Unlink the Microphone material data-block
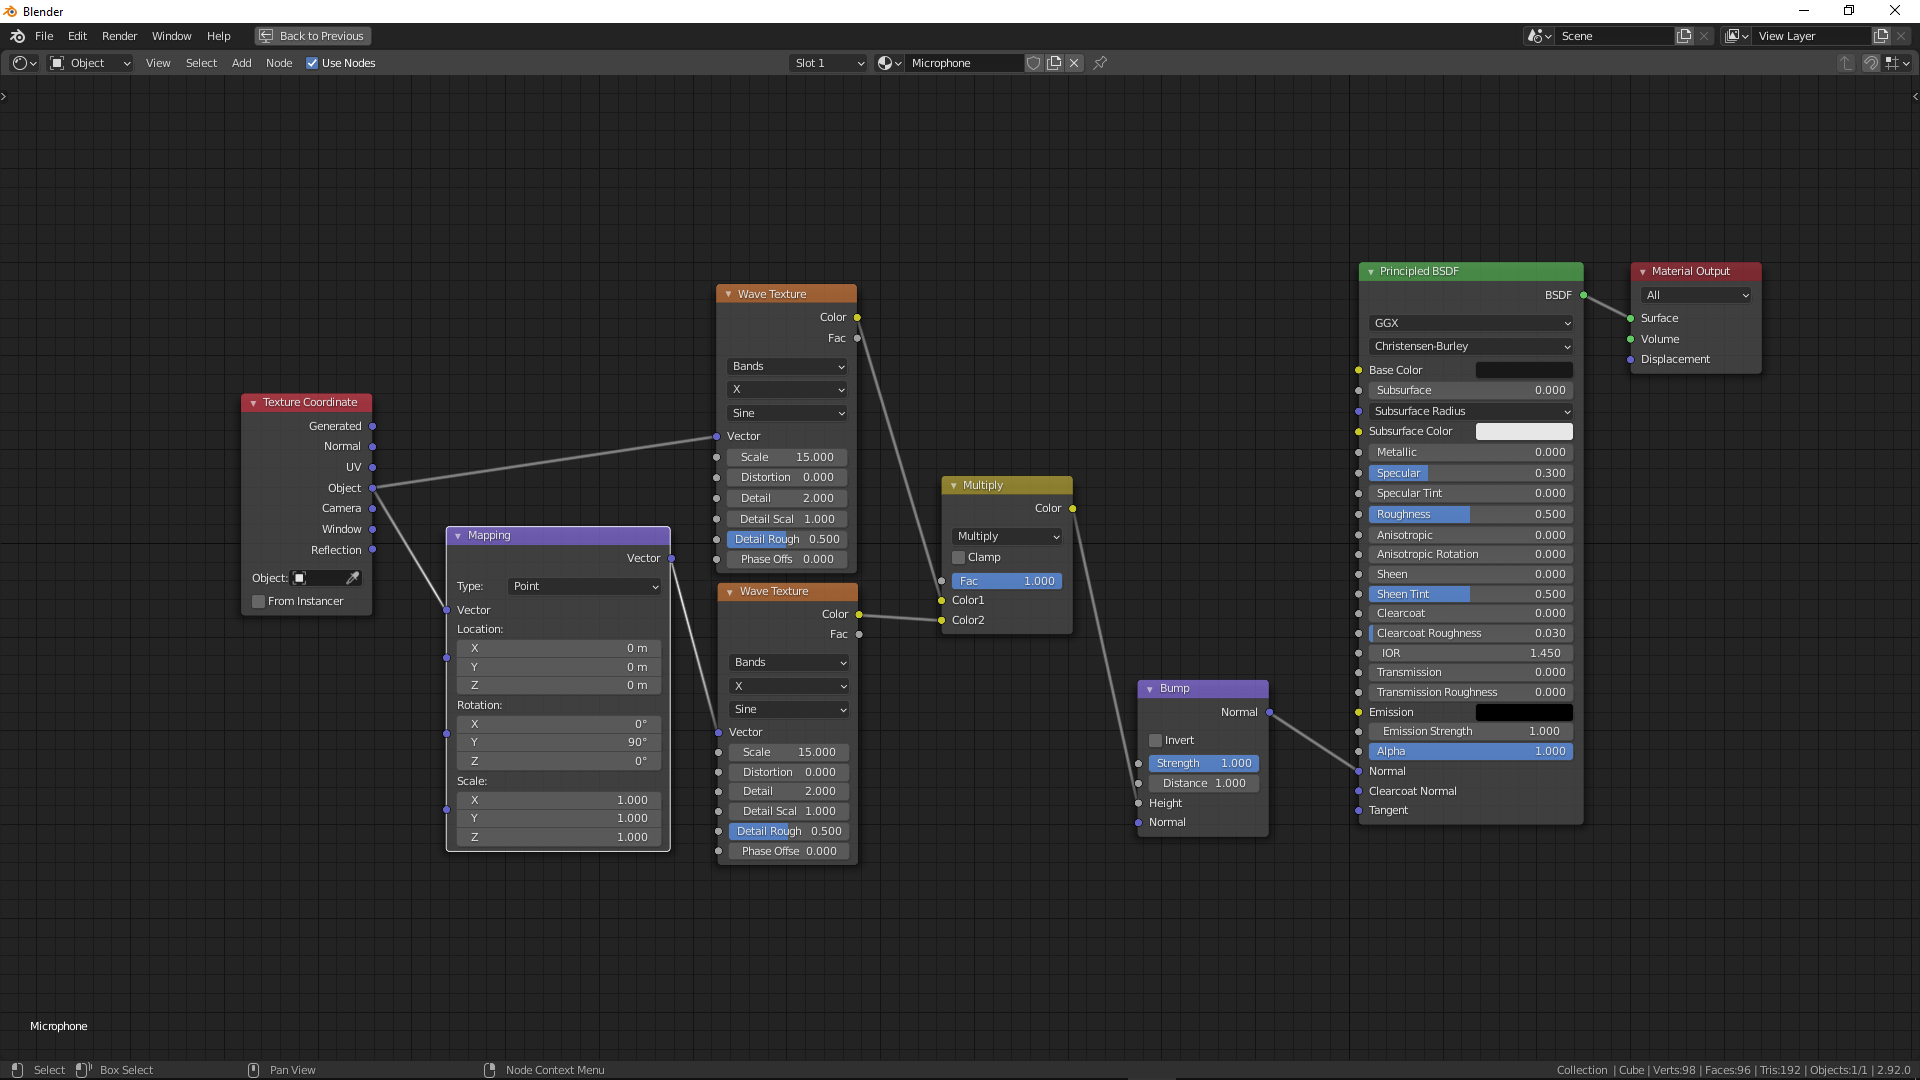 [x=1074, y=63]
